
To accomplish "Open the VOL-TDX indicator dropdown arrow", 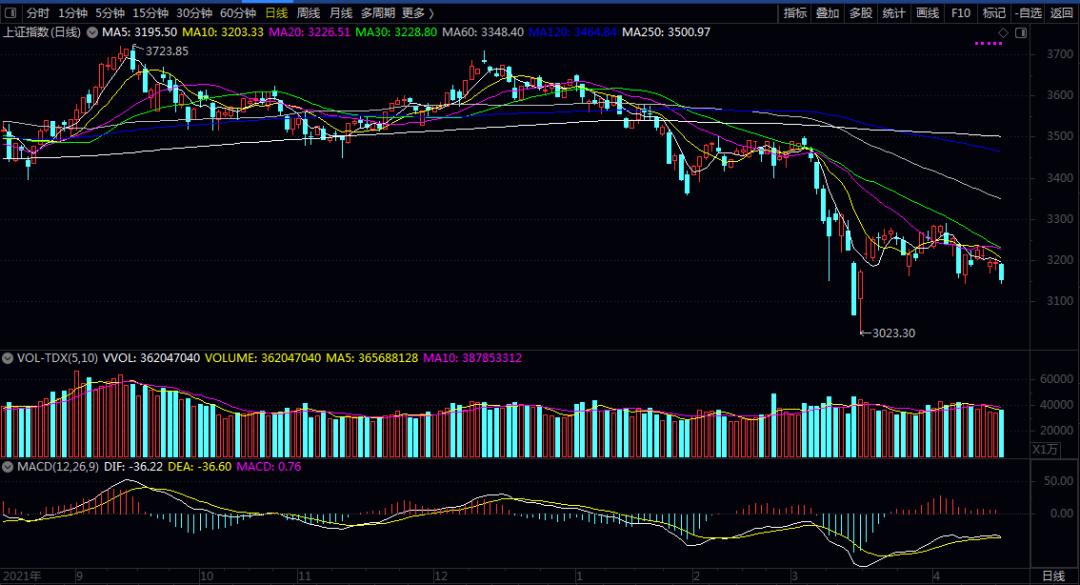I will coord(8,358).
